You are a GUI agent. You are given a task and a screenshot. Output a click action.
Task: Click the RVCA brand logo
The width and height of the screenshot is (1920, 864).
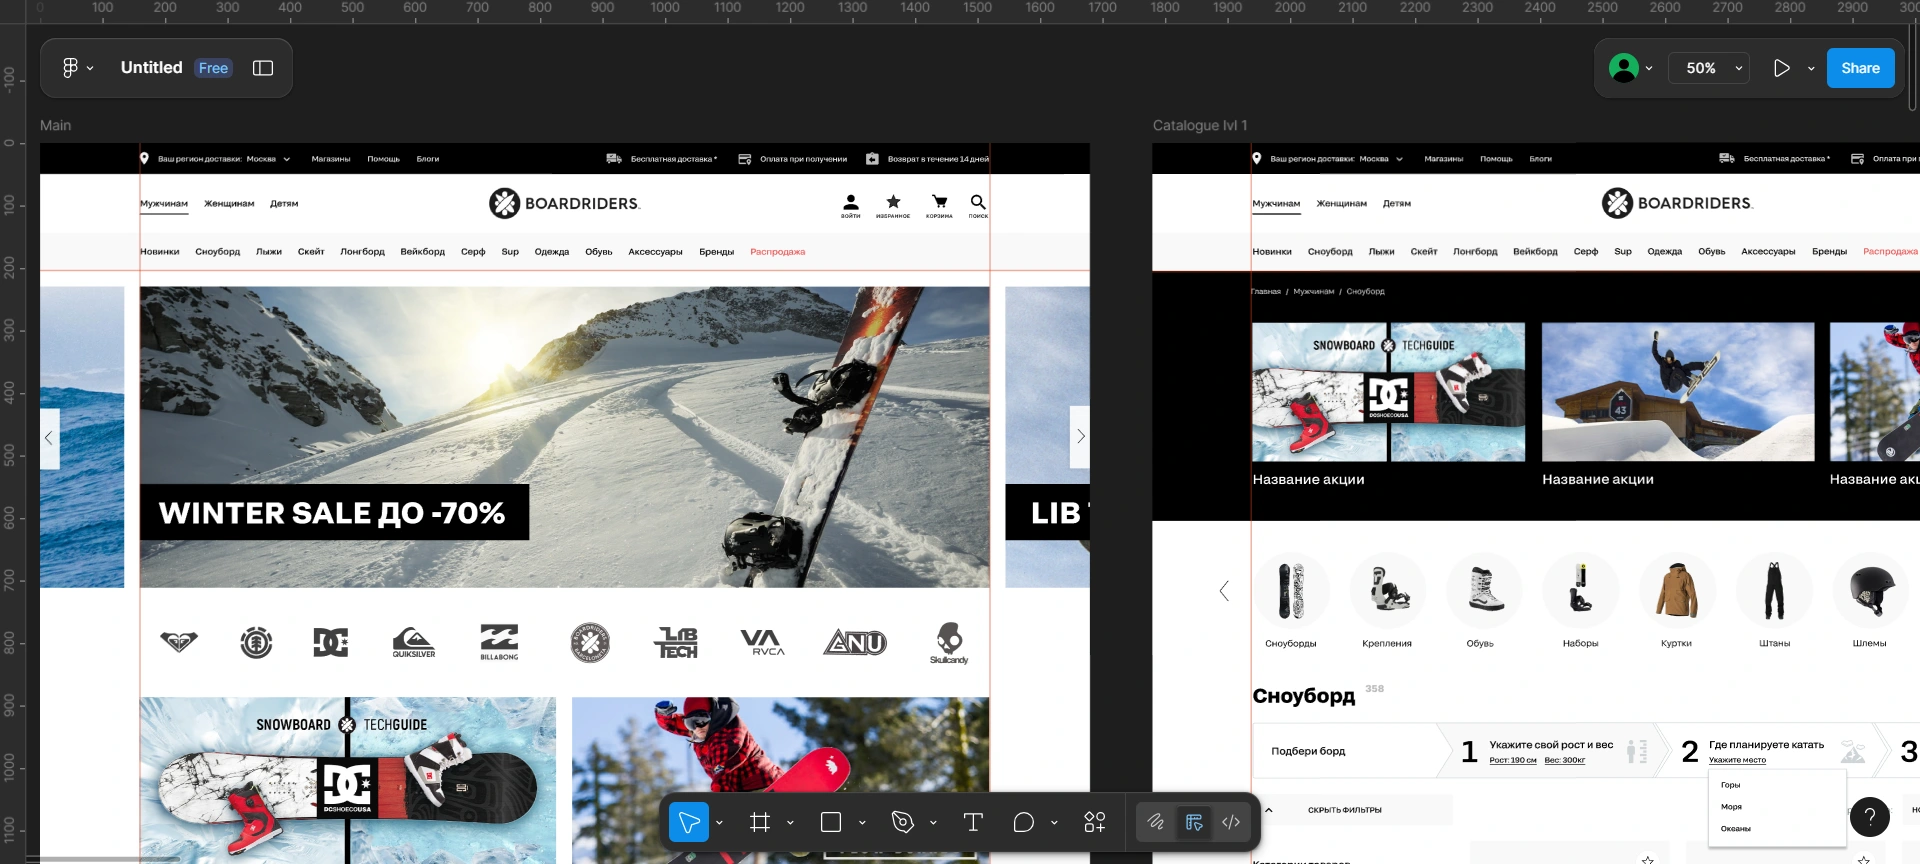(763, 642)
